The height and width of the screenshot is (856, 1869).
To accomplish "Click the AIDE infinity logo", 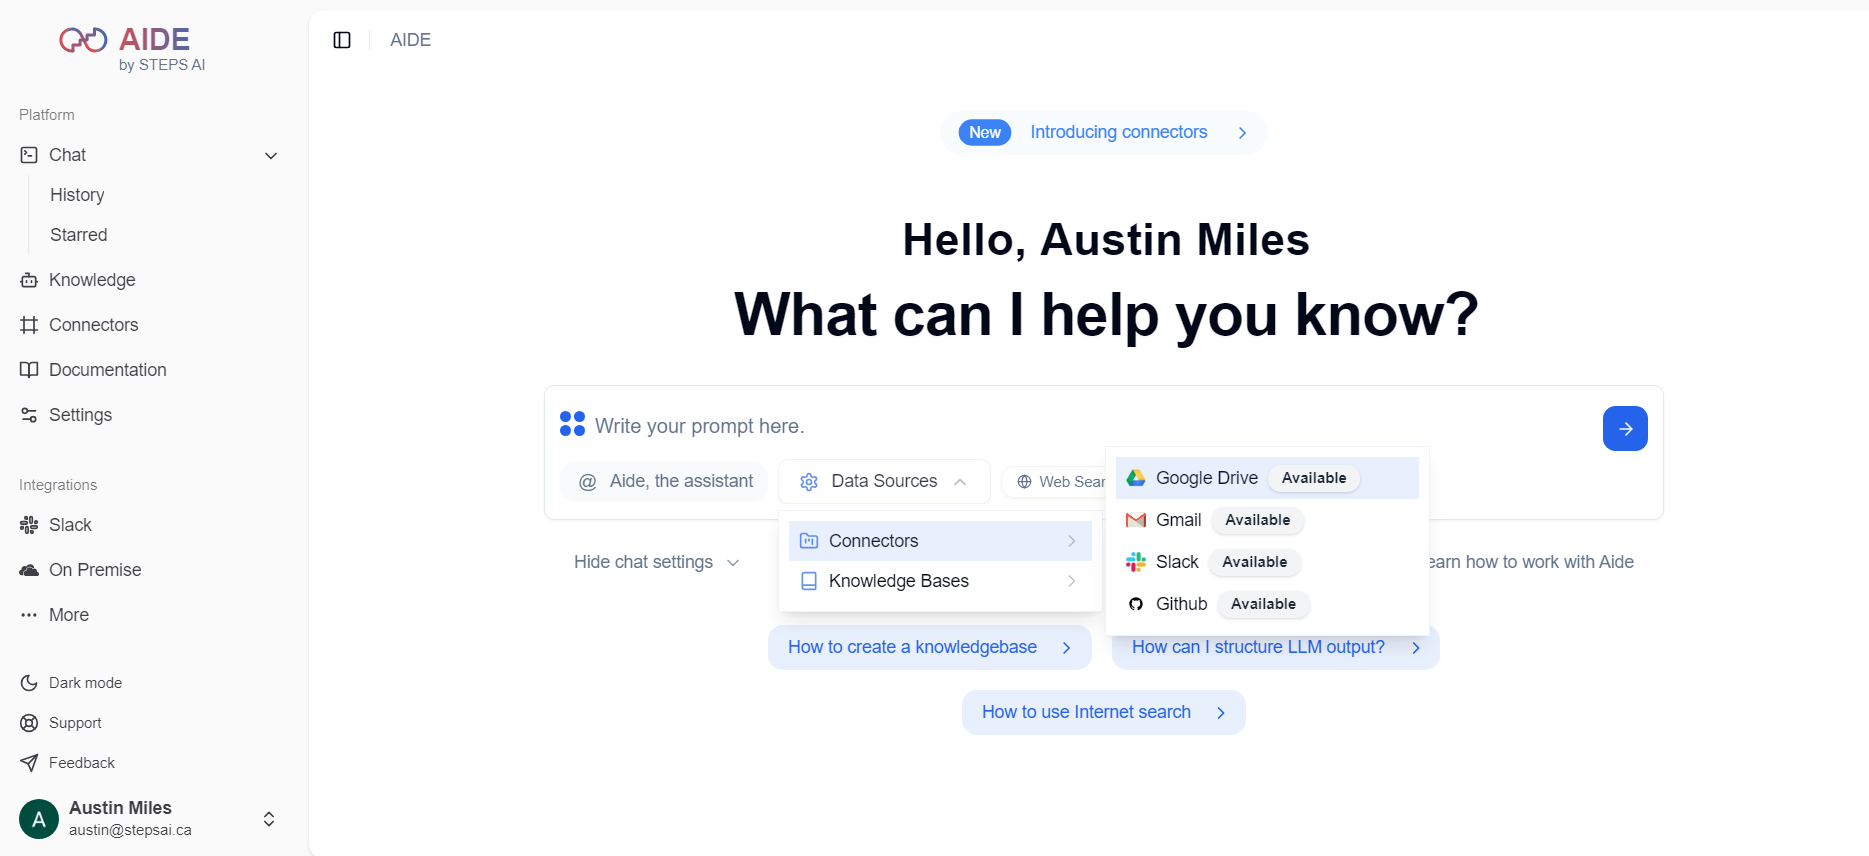I will [83, 40].
